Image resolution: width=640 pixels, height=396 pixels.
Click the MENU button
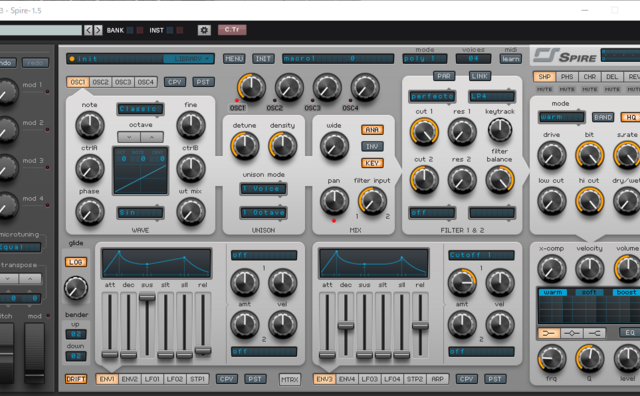[234, 59]
